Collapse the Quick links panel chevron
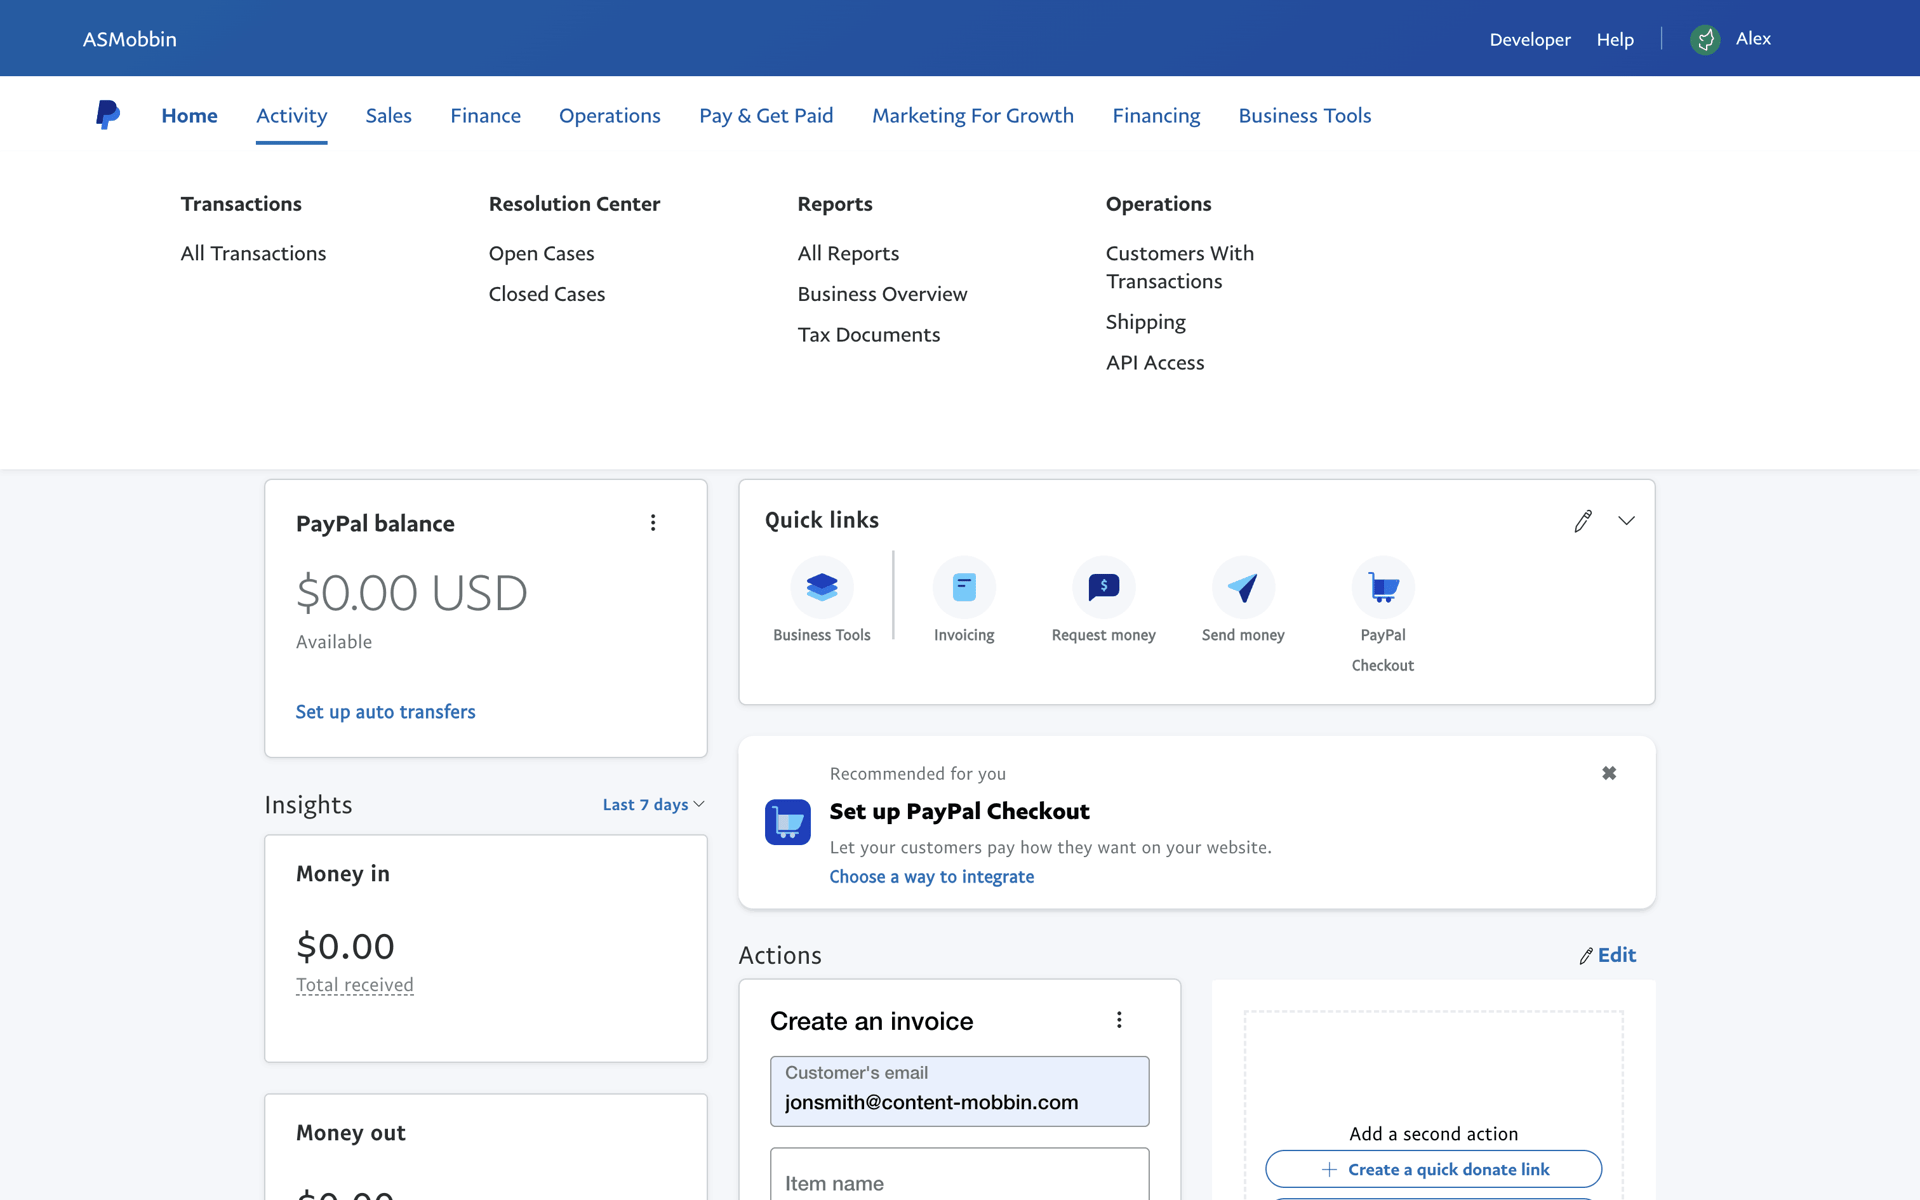 click(1627, 521)
